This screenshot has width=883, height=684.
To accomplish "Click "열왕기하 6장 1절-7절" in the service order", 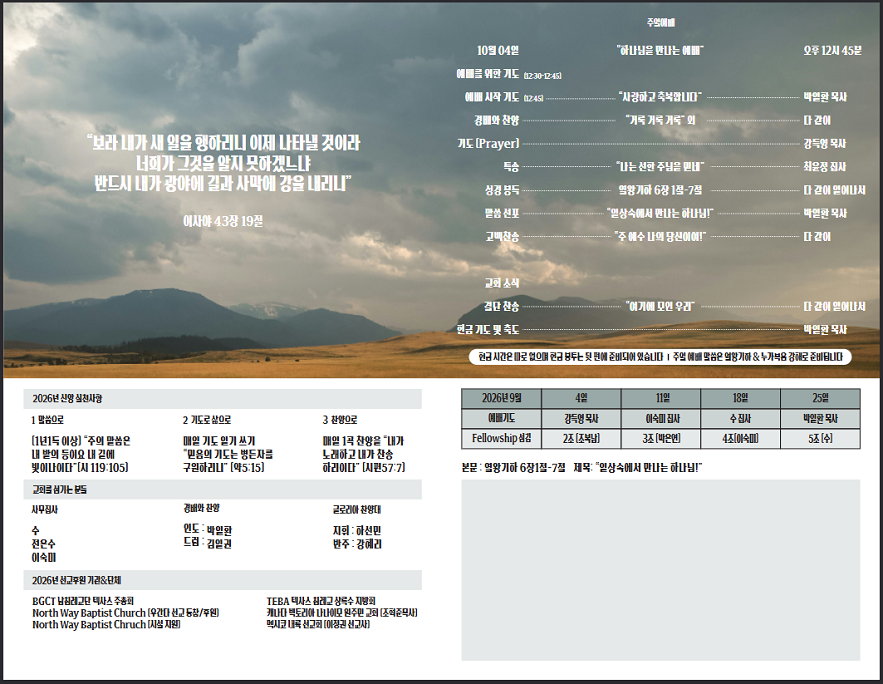I will tap(660, 190).
